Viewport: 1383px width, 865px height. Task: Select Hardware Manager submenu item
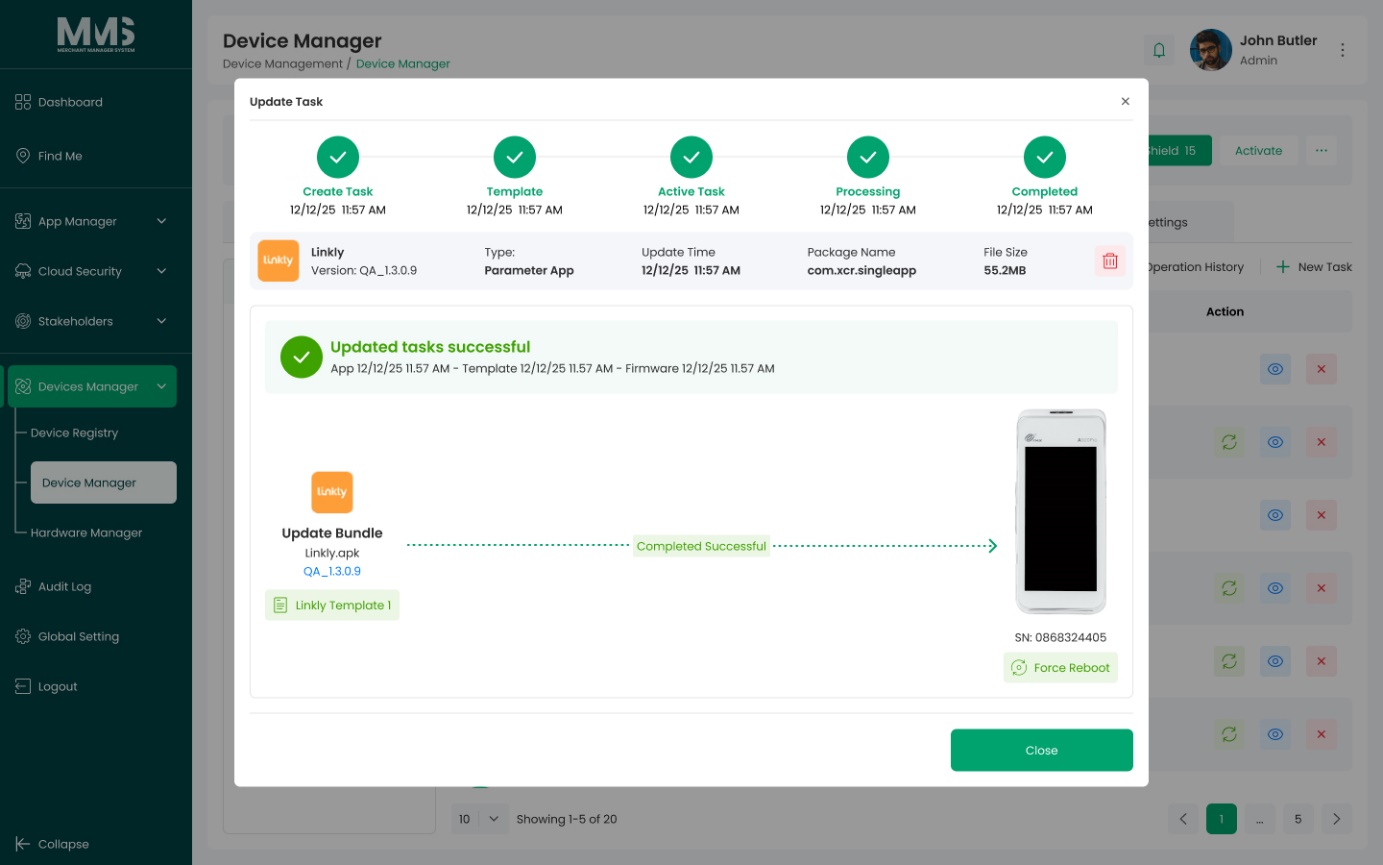pyautogui.click(x=86, y=533)
